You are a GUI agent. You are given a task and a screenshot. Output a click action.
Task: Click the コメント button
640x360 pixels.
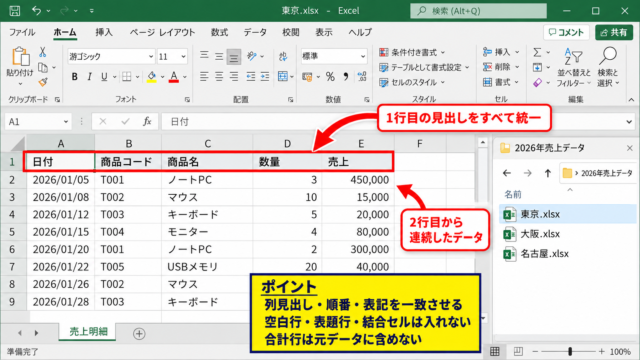click(566, 32)
